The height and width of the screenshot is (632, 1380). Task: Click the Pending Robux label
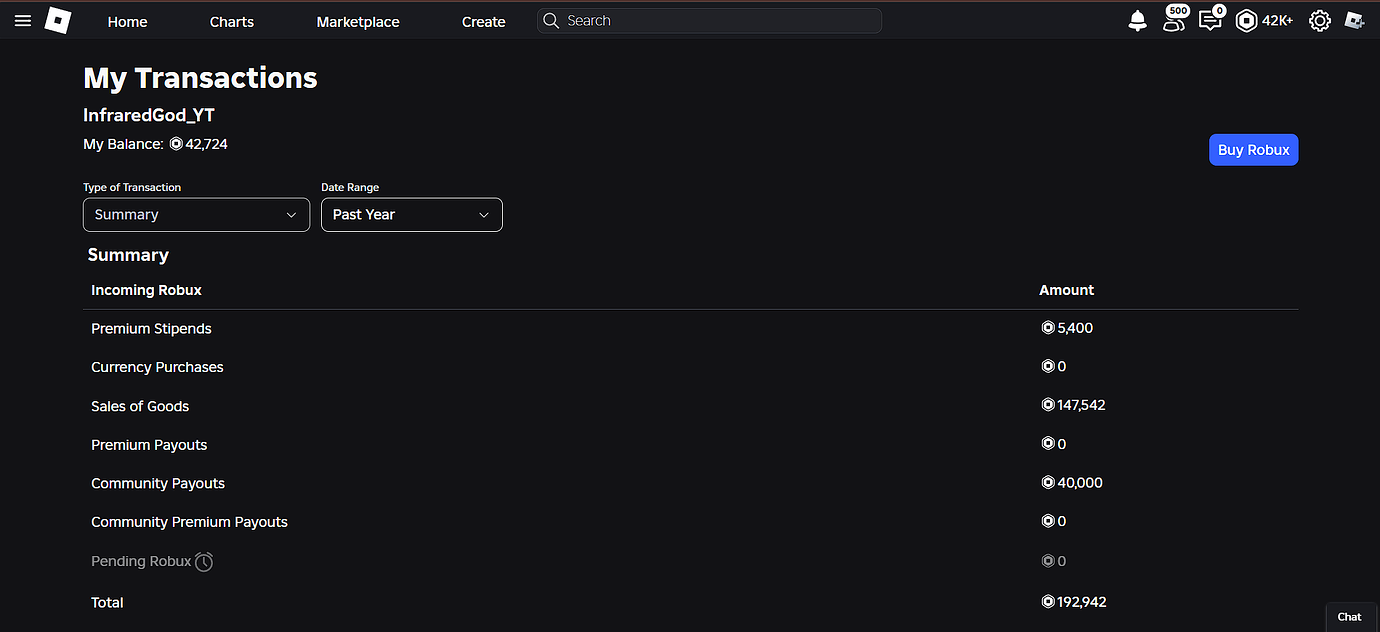click(141, 561)
